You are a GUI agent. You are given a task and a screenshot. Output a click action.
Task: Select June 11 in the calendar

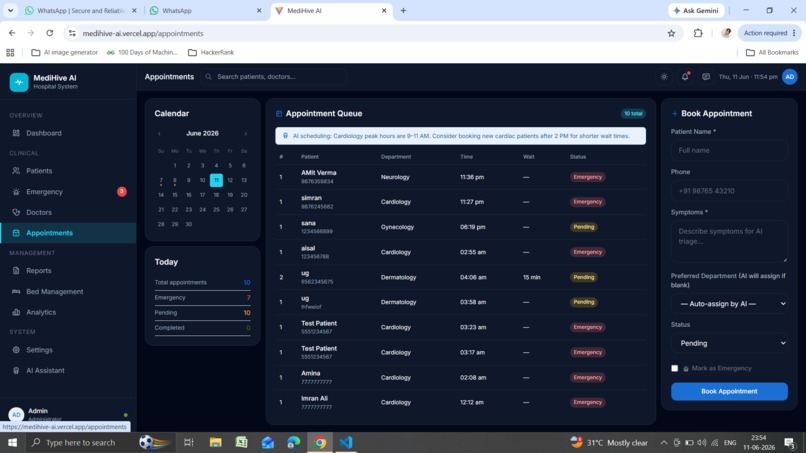click(x=216, y=180)
